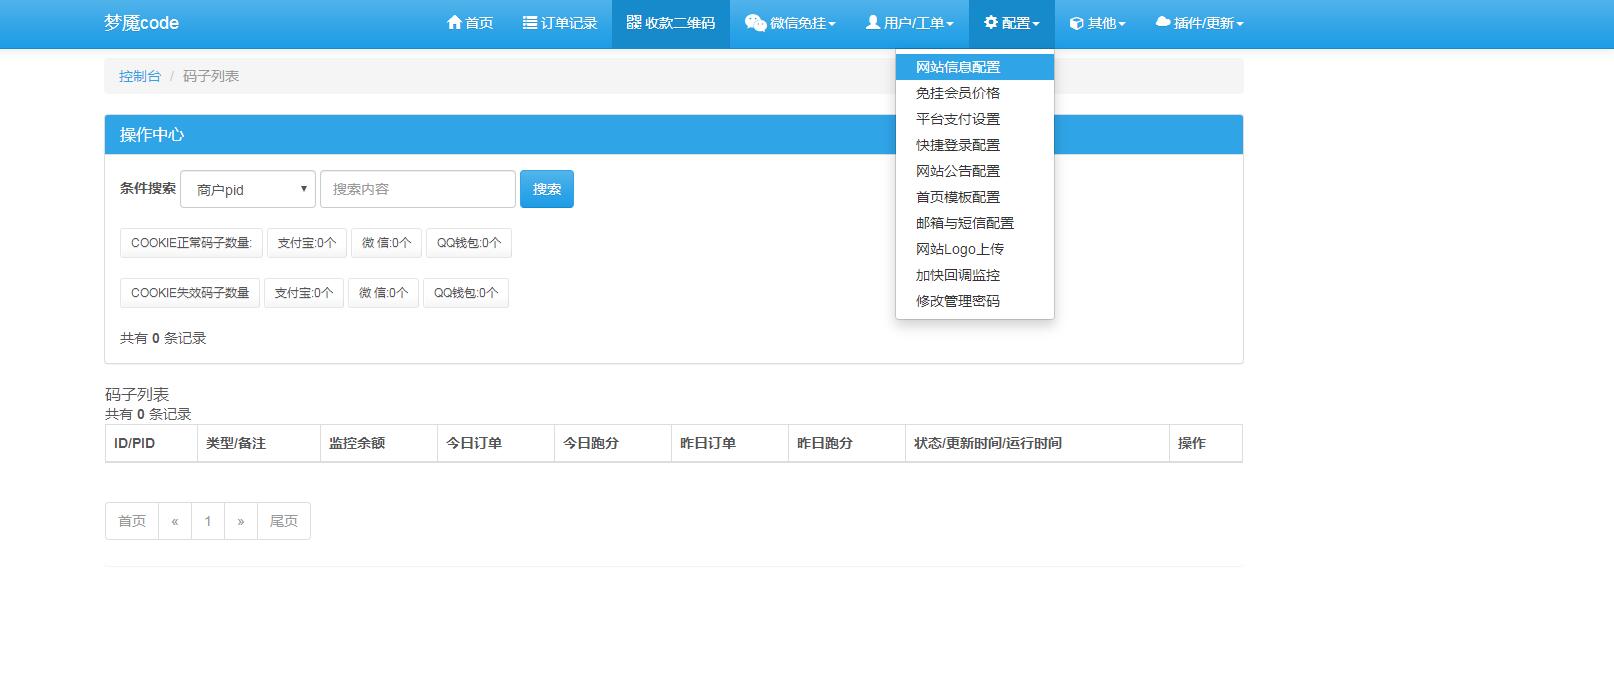Viewport: 1614px width, 675px height.
Task: Open the 商户pid search type dropdown
Action: click(248, 189)
